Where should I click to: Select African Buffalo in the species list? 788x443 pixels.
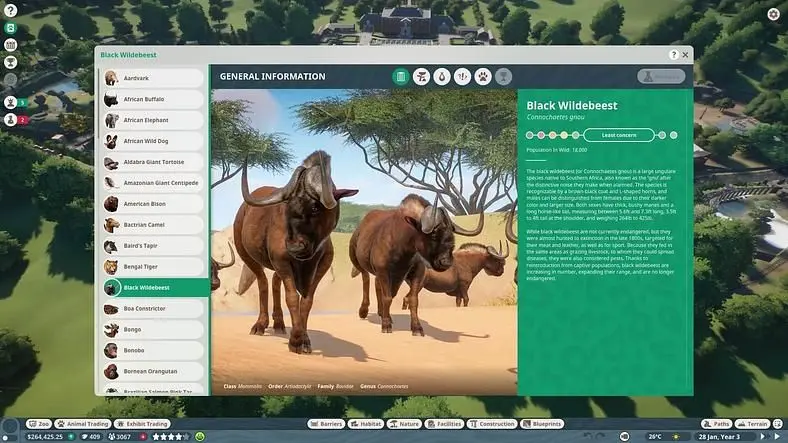pos(153,99)
